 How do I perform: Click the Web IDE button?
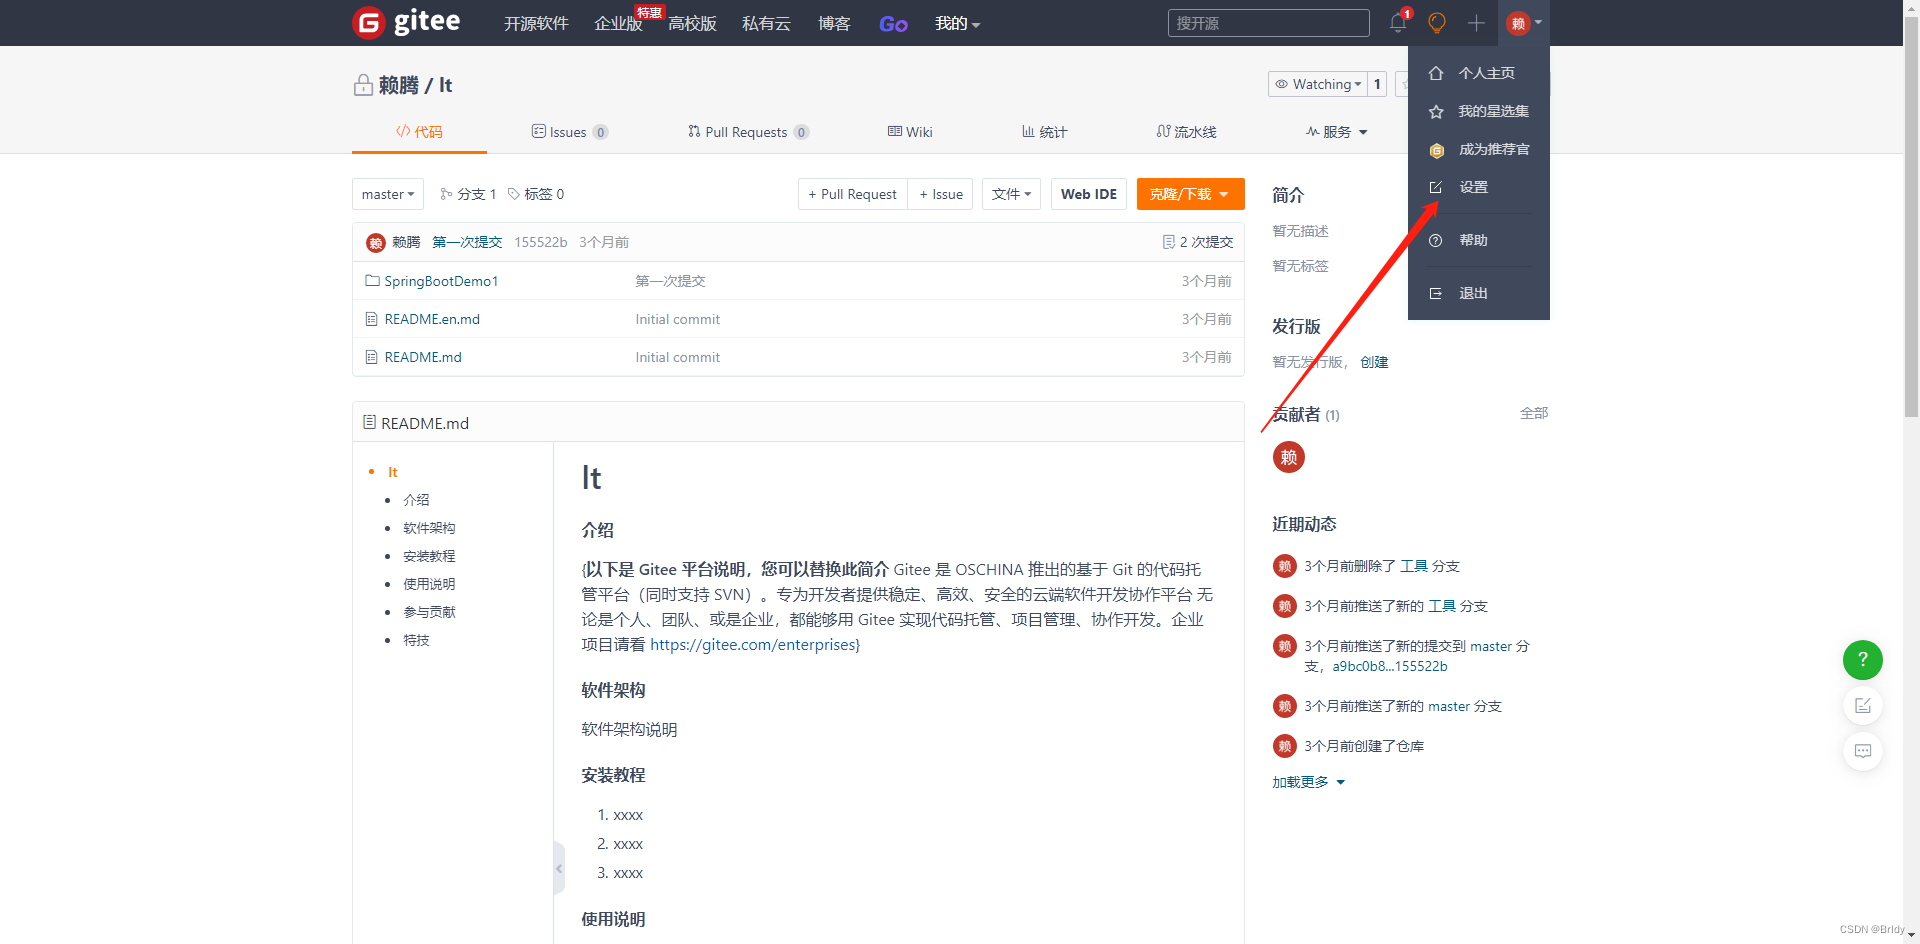click(1088, 194)
